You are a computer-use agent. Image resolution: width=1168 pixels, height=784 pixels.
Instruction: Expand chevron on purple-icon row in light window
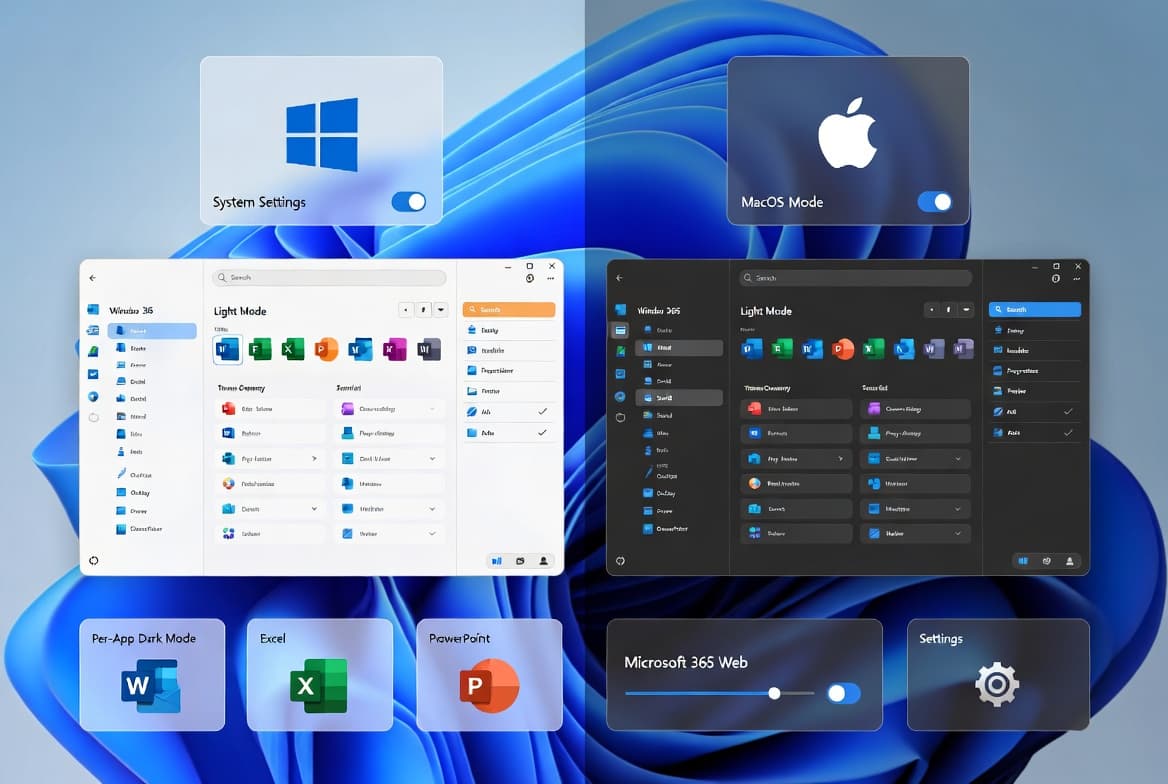432,408
